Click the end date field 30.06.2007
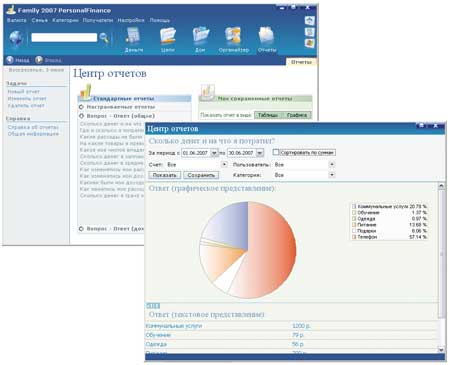Image resolution: width=450 pixels, height=365 pixels. pos(242,153)
